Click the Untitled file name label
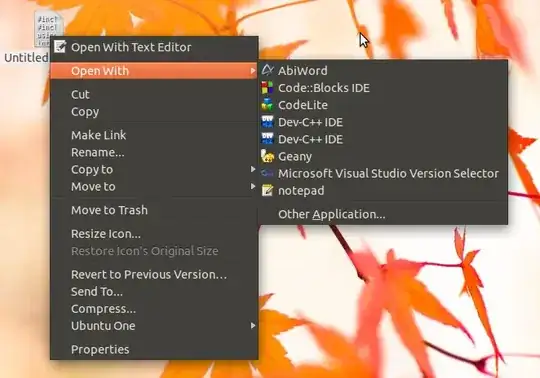 click(x=26, y=57)
